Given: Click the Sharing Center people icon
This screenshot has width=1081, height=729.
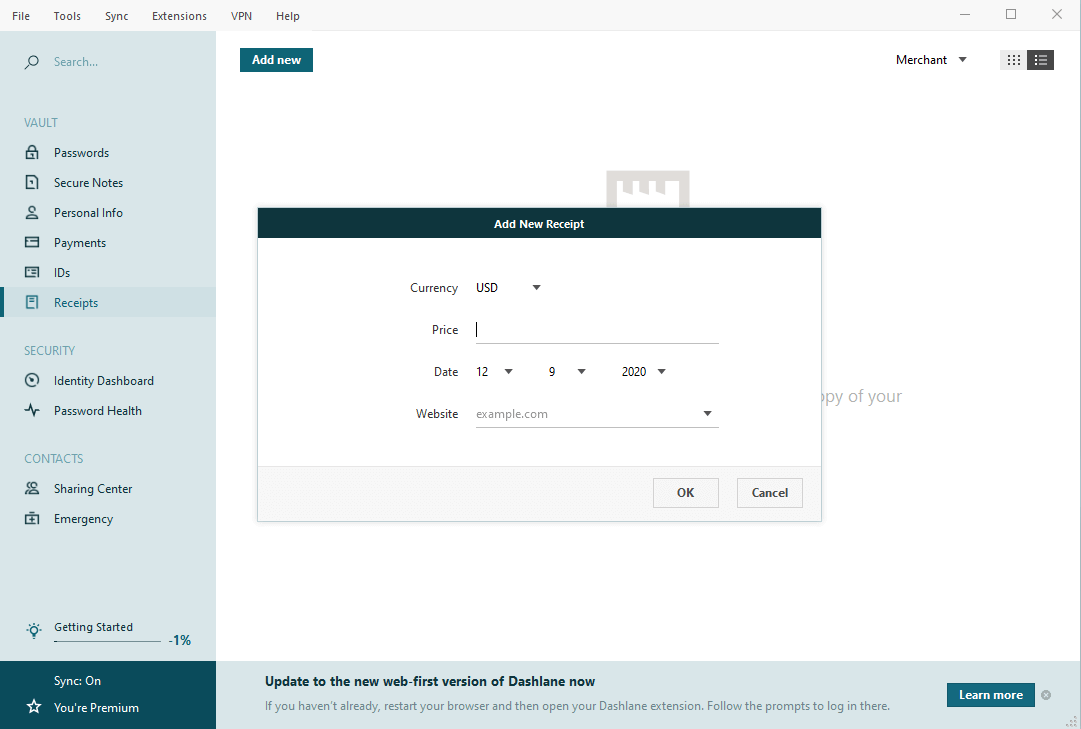Looking at the screenshot, I should [x=32, y=488].
